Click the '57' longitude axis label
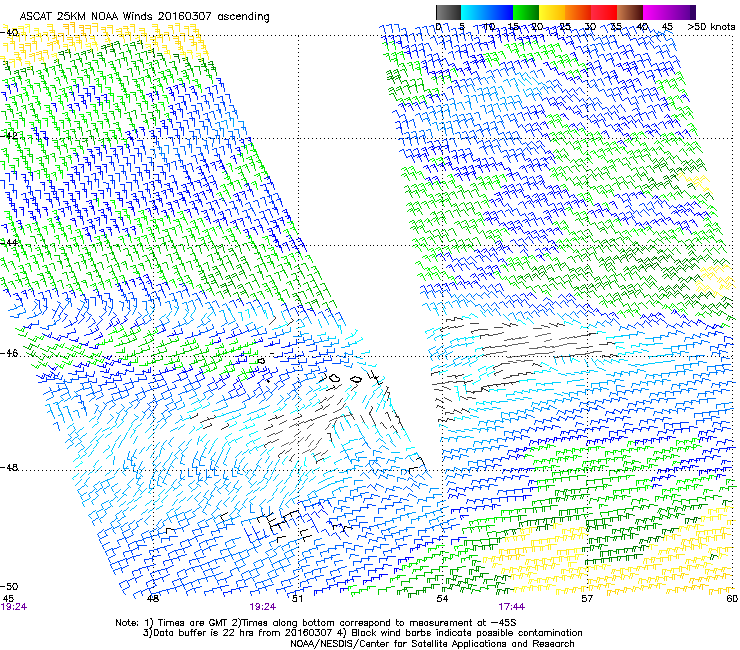Image resolution: width=740 pixels, height=650 pixels. [587, 599]
